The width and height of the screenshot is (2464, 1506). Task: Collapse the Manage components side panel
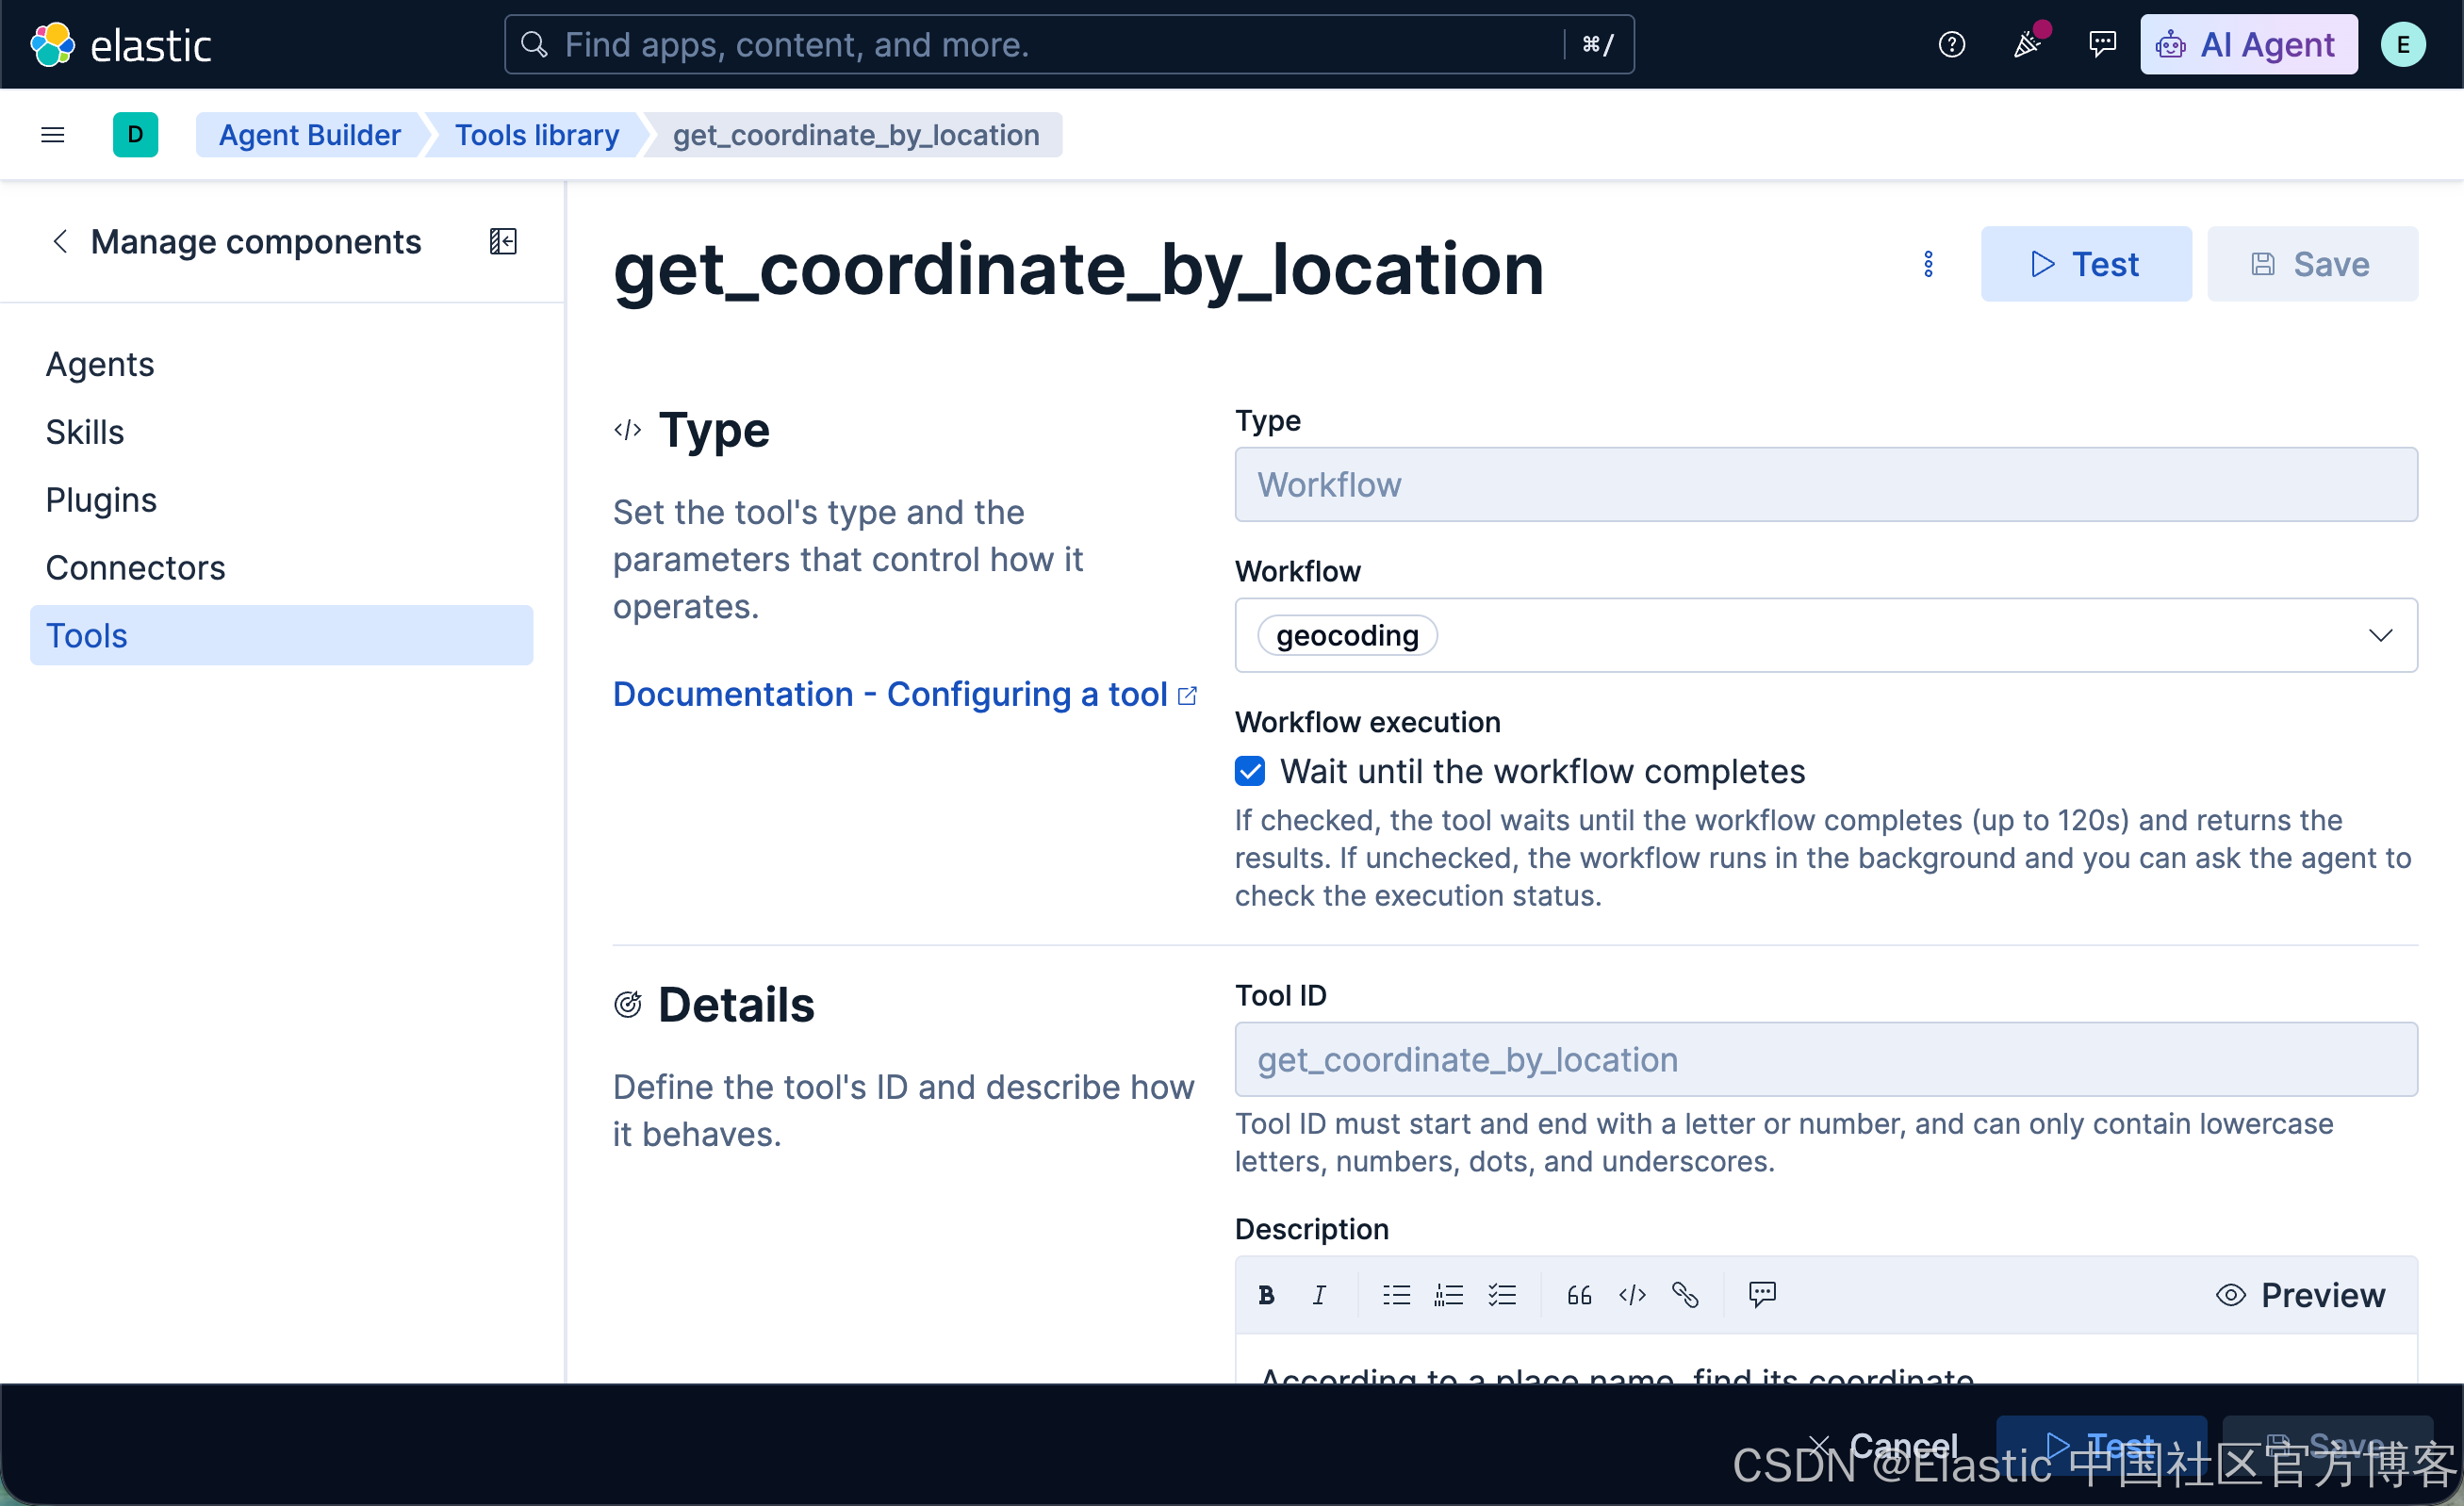coord(503,241)
